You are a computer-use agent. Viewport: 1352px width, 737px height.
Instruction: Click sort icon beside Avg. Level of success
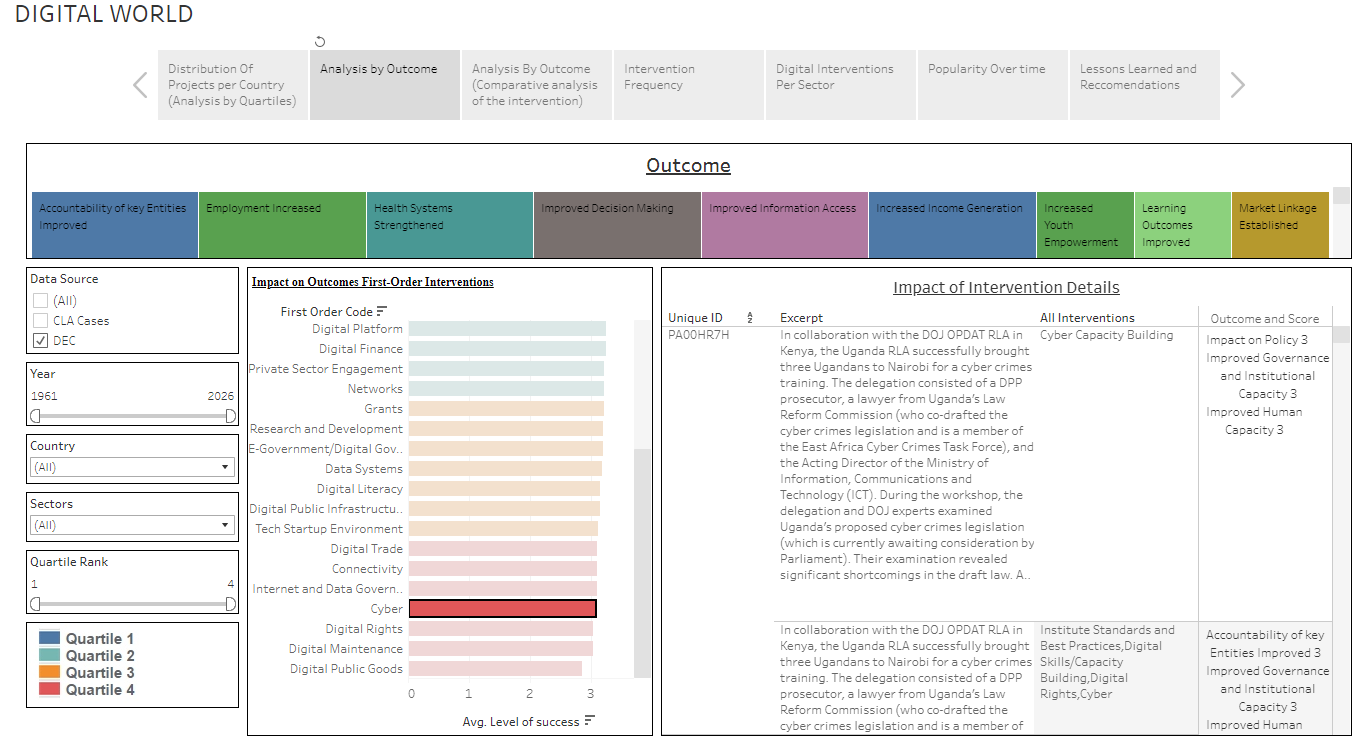(590, 721)
